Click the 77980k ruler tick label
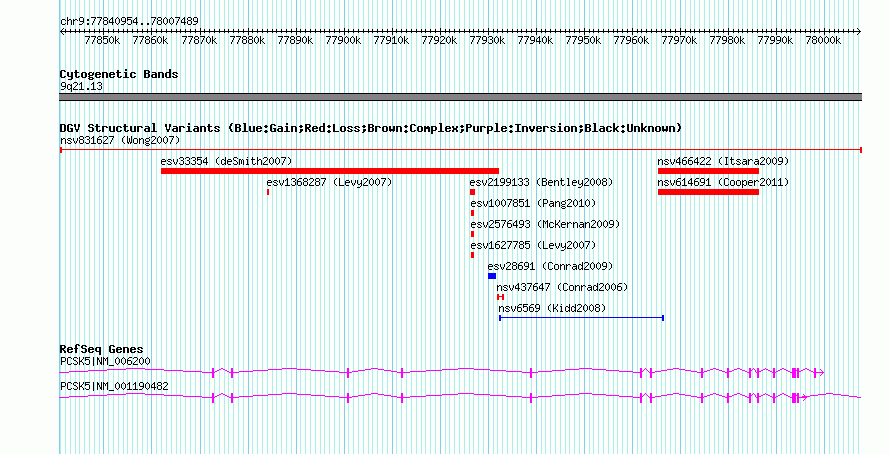 (728, 40)
